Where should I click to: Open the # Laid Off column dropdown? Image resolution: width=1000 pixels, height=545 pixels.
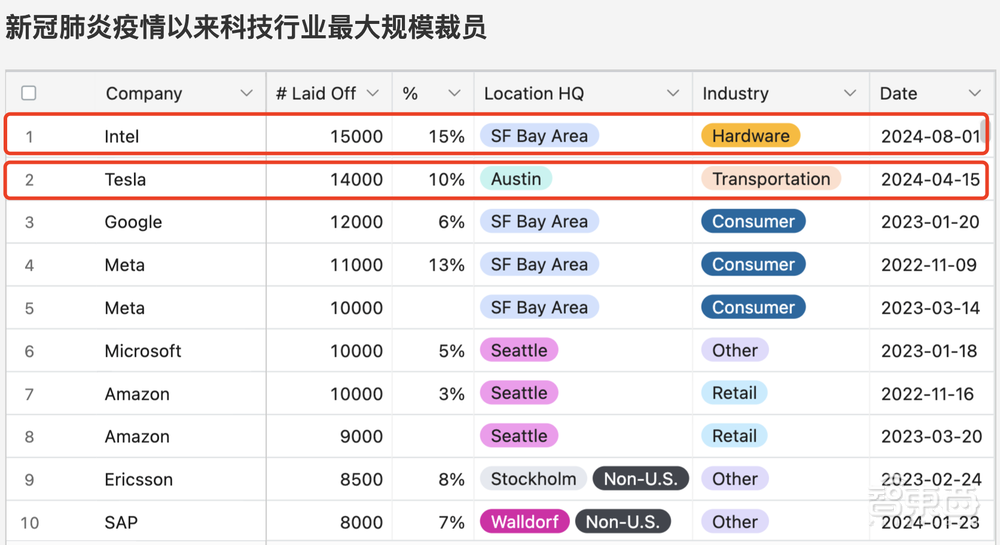click(x=373, y=93)
